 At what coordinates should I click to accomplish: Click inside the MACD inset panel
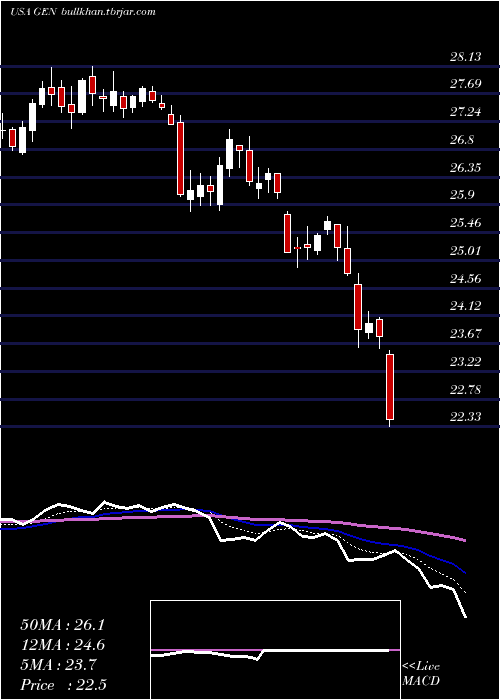pyautogui.click(x=275, y=650)
